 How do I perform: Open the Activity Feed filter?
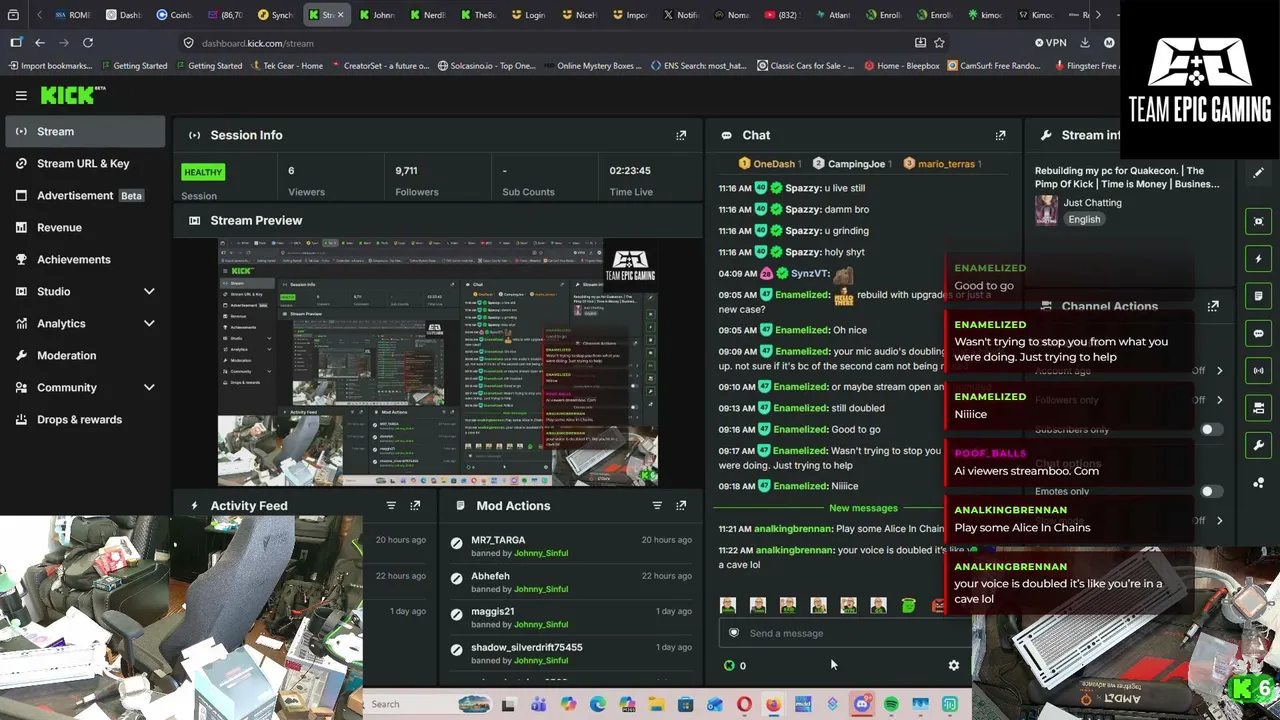391,505
